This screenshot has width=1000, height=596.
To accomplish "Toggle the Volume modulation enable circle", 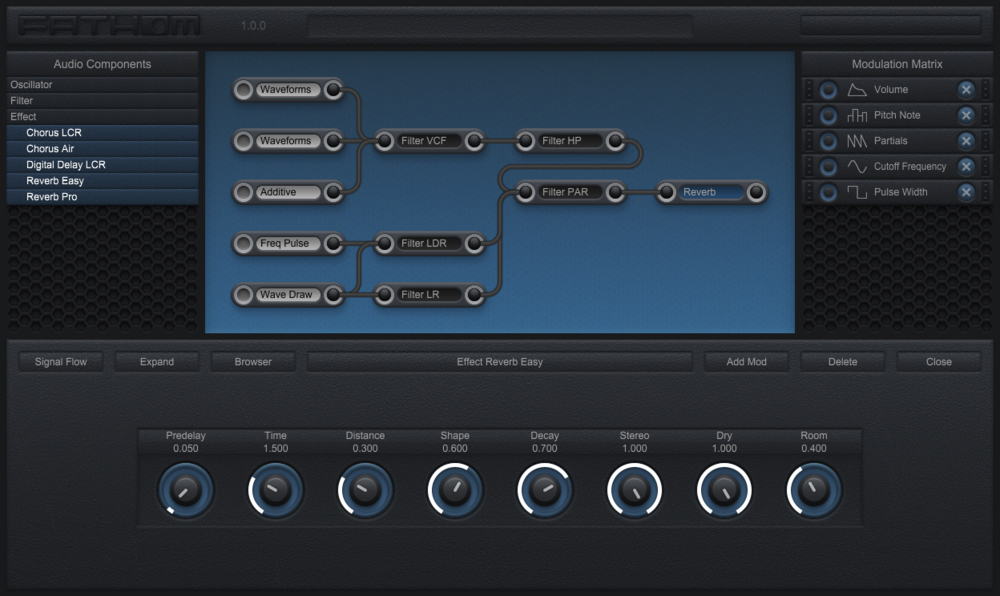I will pyautogui.click(x=828, y=90).
